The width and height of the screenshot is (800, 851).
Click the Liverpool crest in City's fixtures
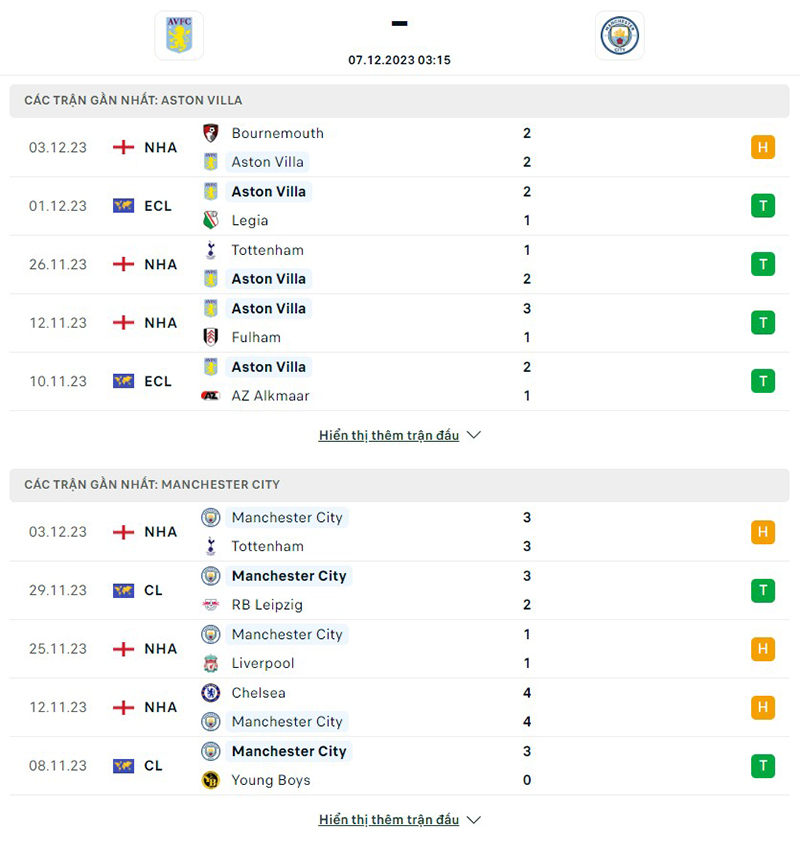[213, 663]
